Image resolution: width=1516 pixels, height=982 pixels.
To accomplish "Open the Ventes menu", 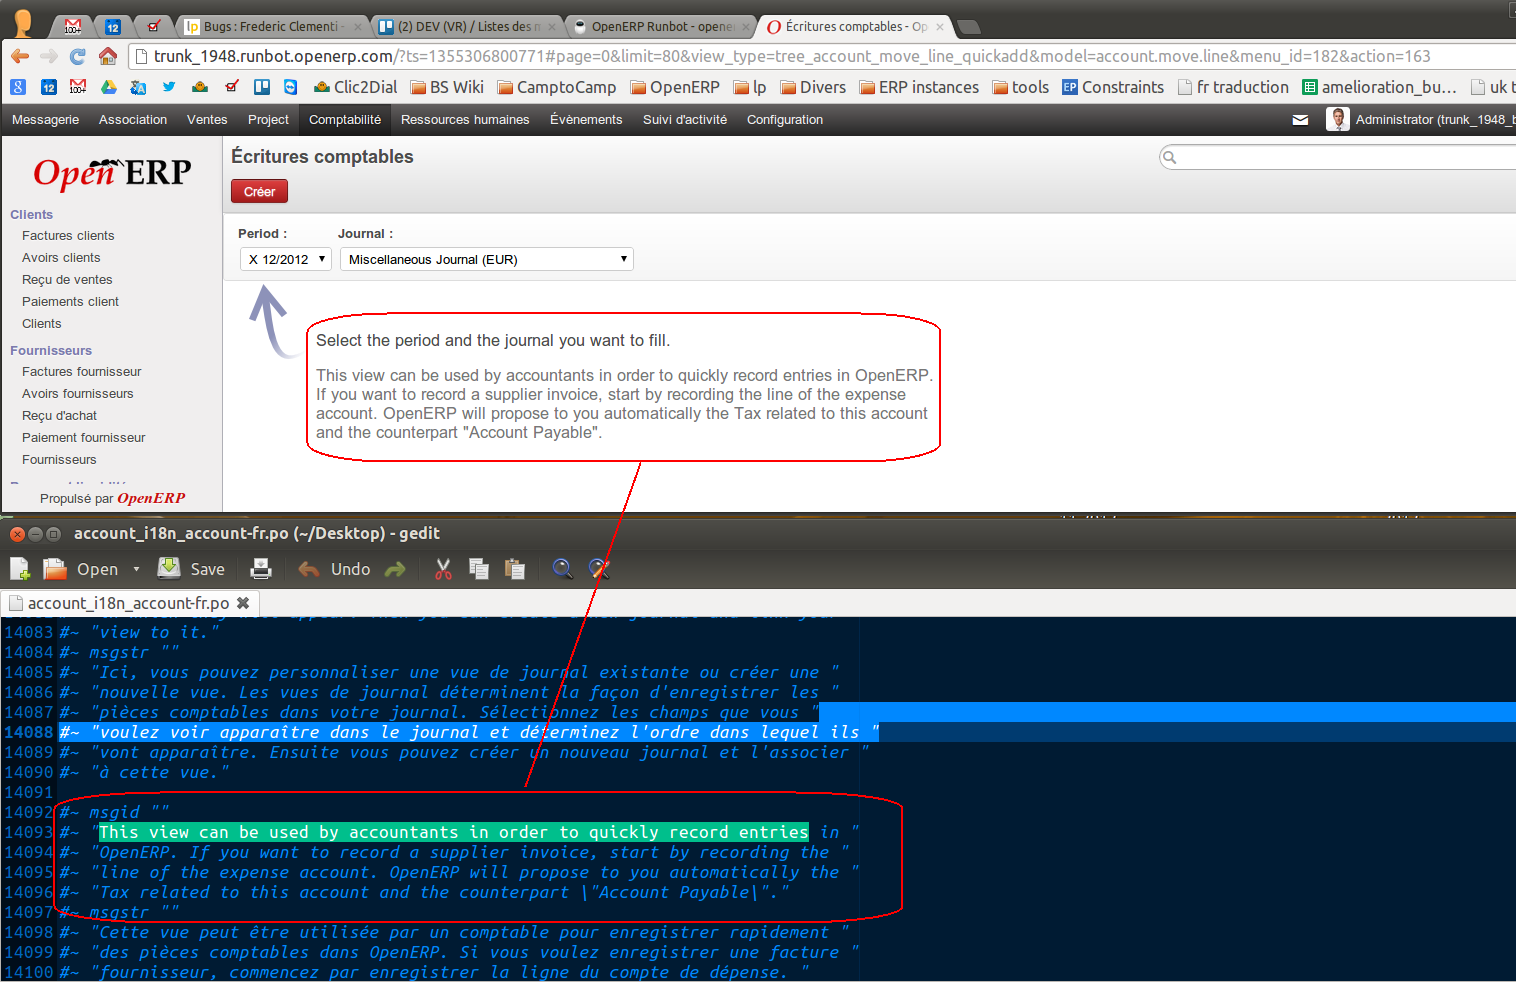I will coord(207,119).
